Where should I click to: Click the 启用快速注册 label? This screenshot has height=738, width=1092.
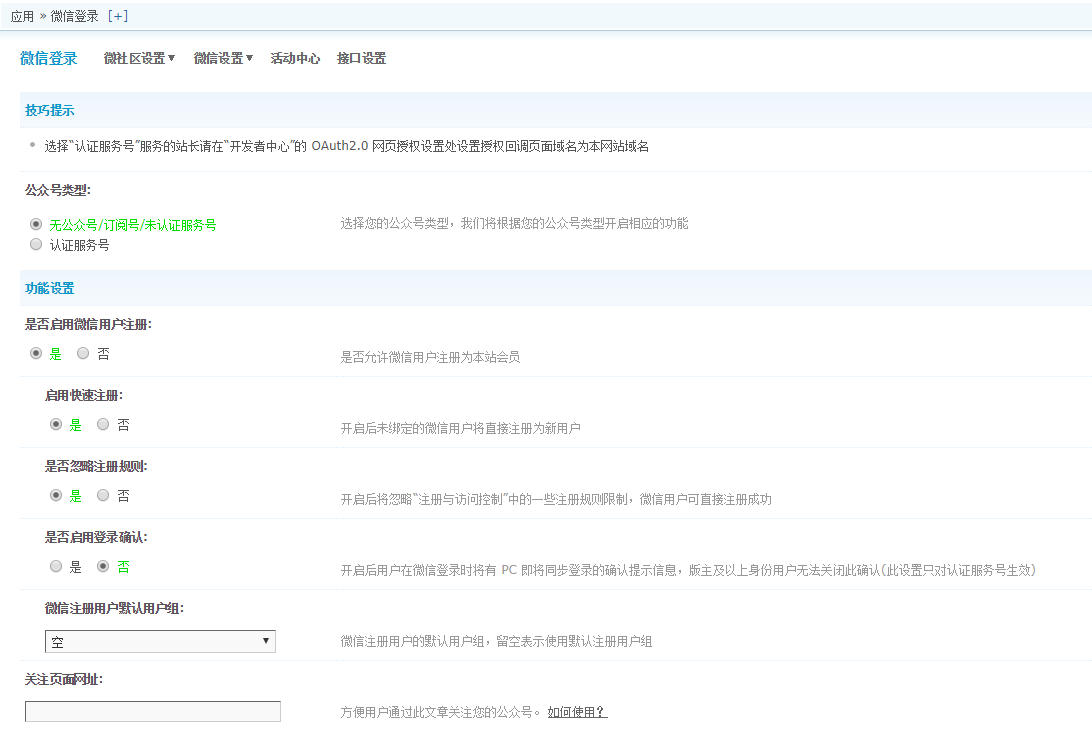click(x=84, y=395)
